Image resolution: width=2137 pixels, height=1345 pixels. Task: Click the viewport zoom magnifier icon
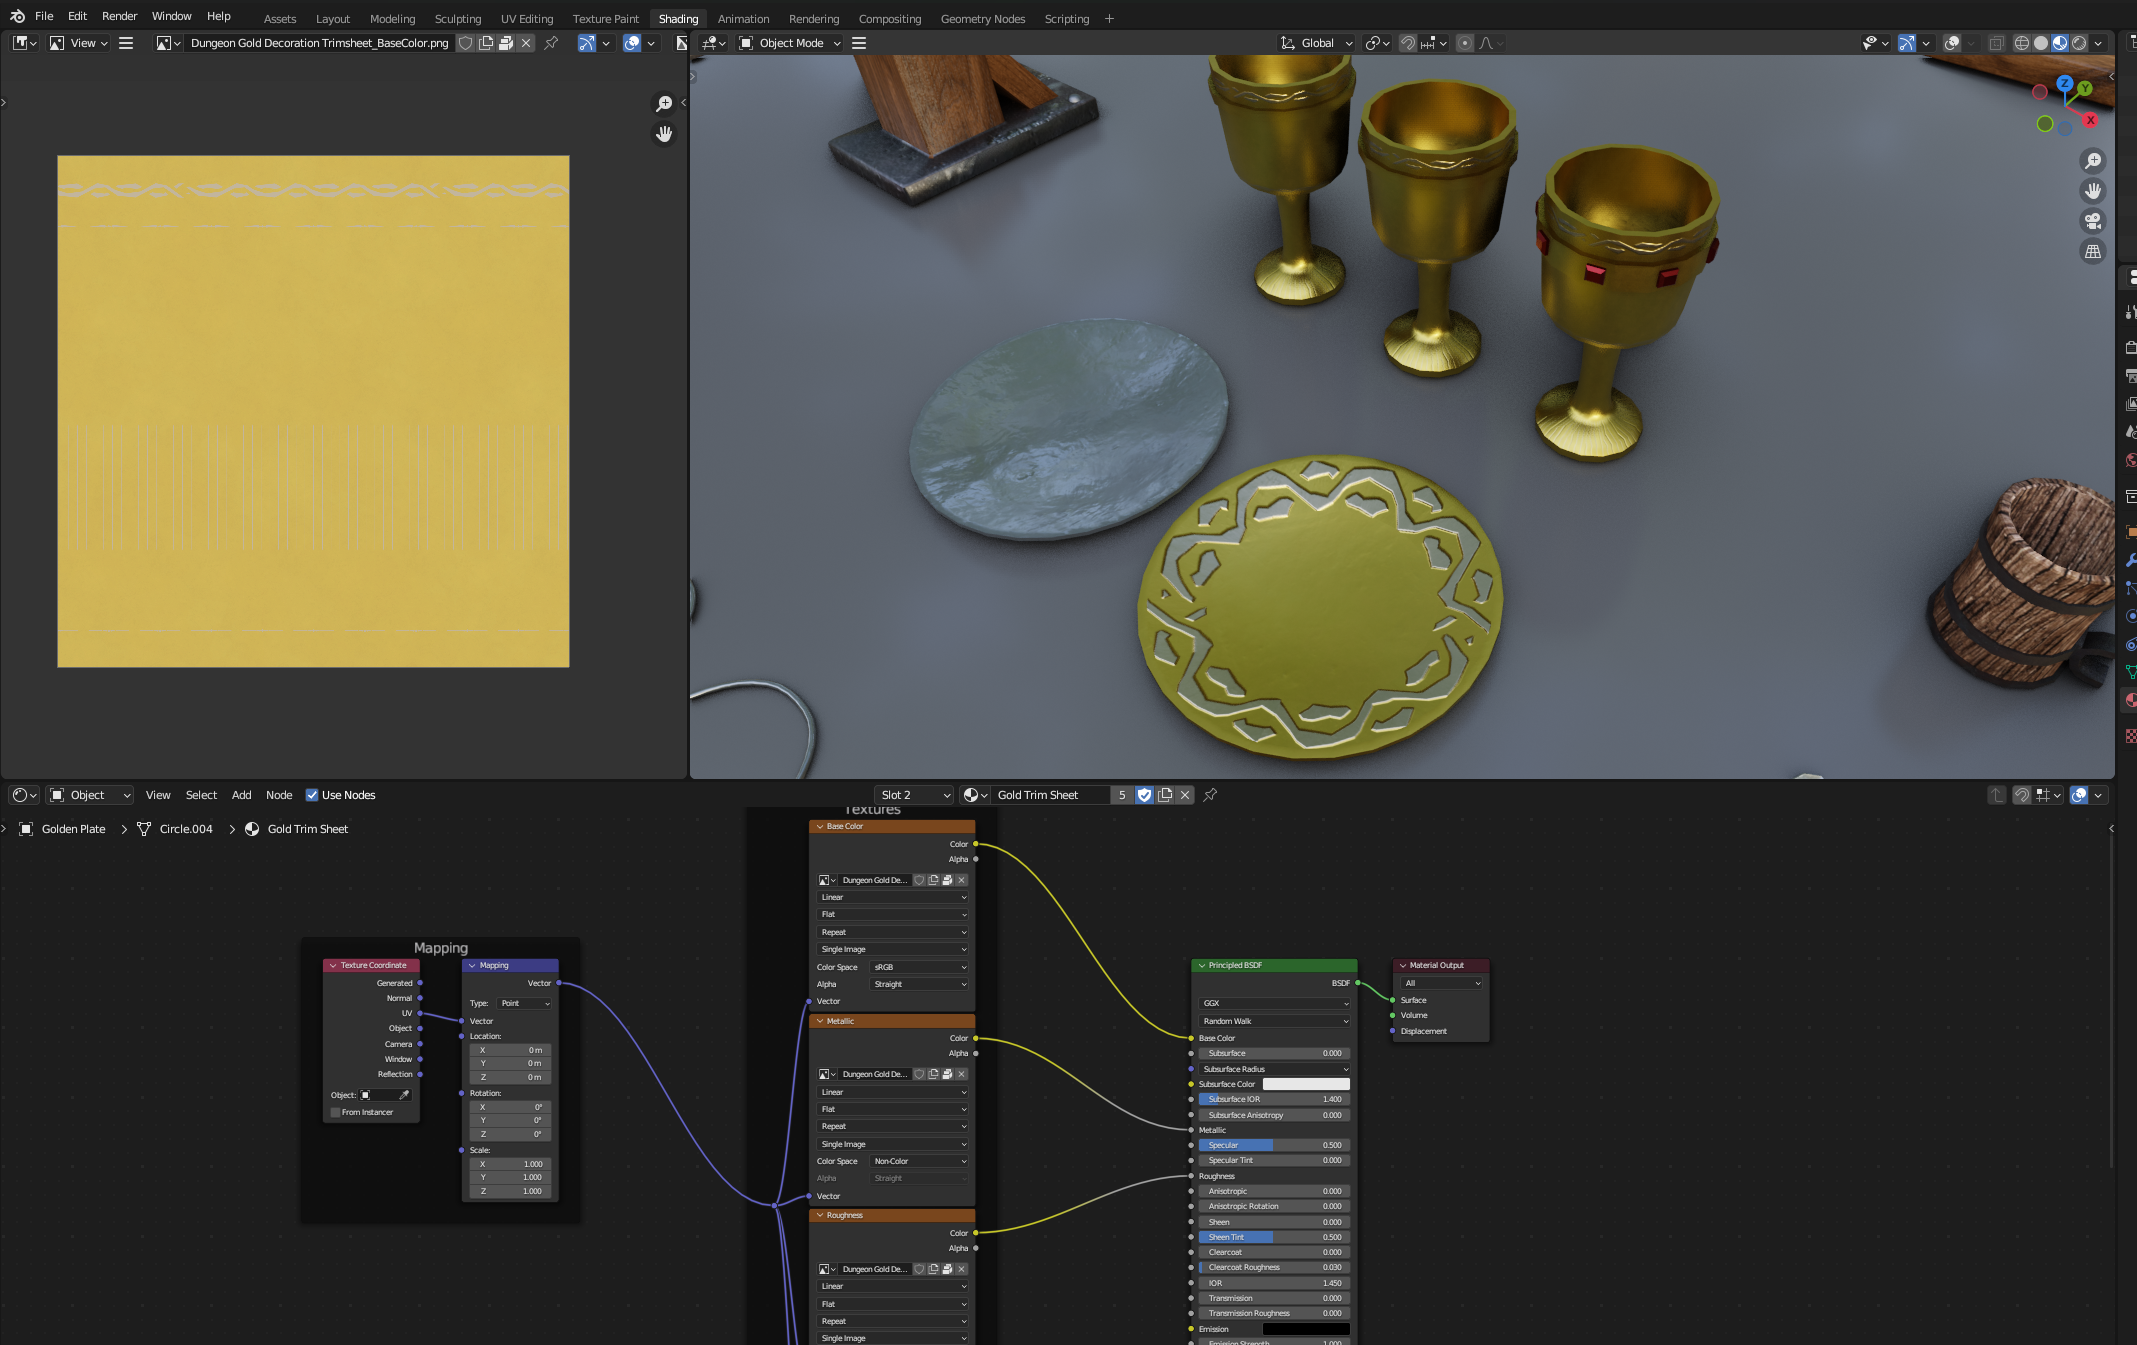click(x=2092, y=161)
